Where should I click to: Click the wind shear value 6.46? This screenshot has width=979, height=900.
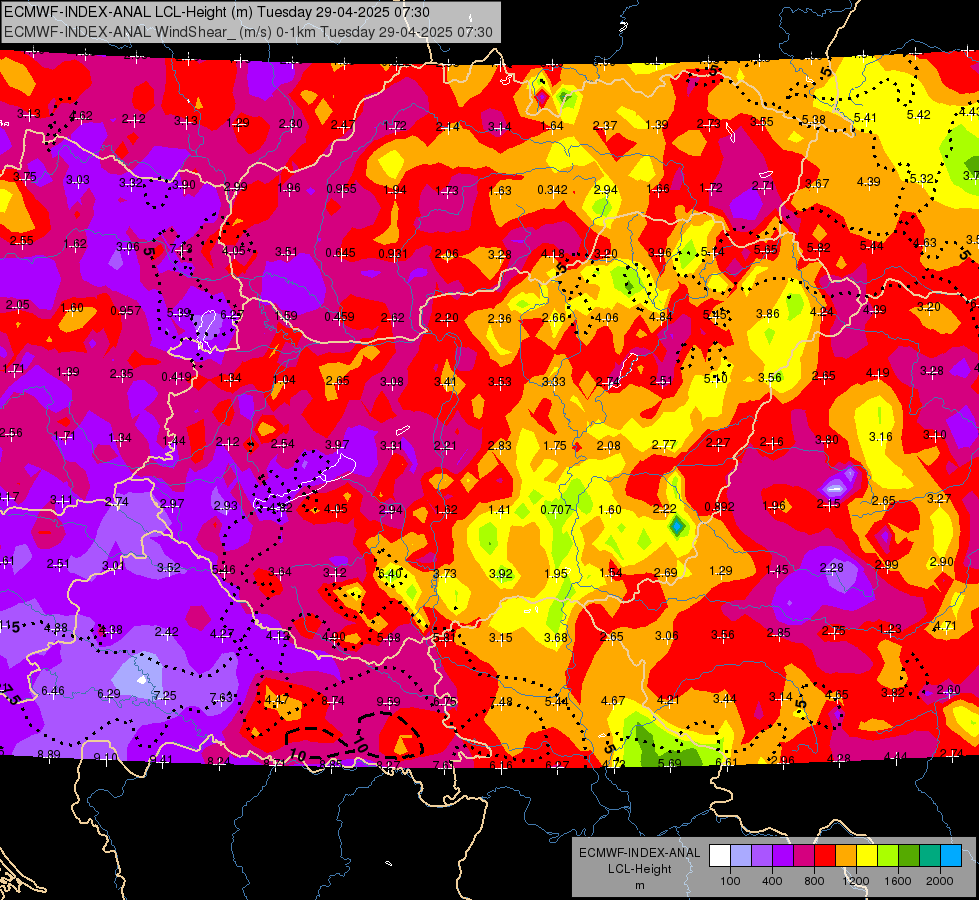[x=52, y=691]
